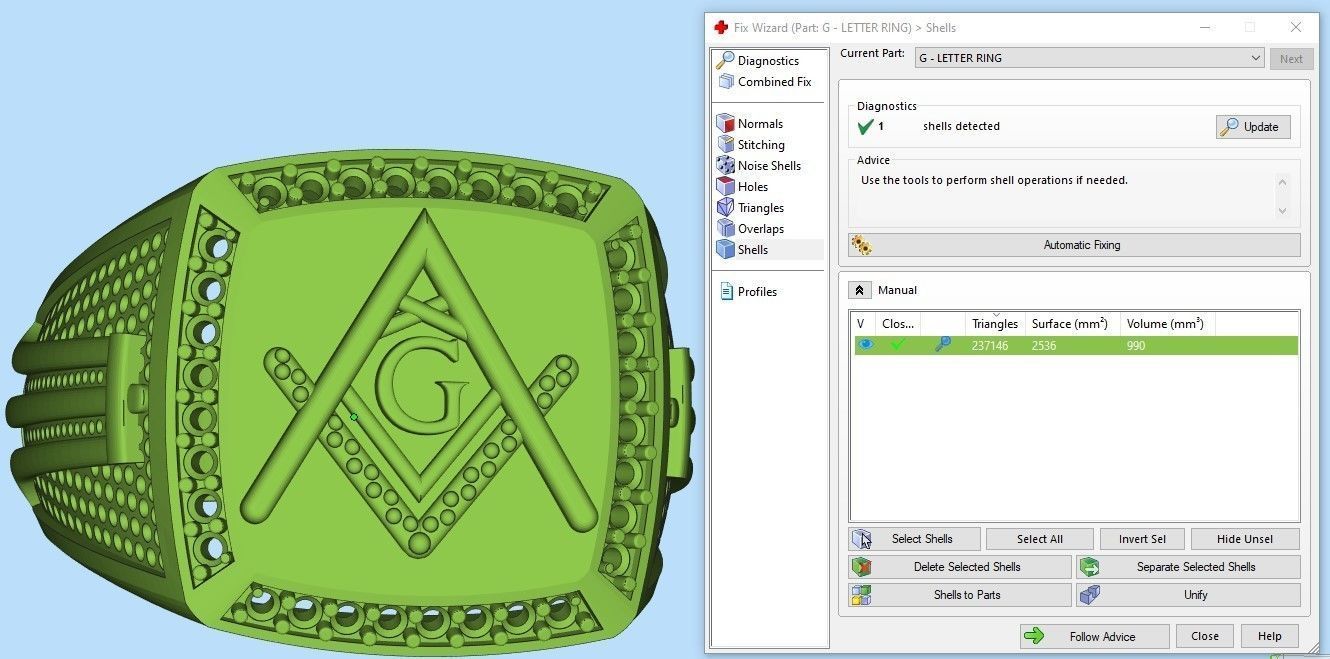Toggle shell visibility eye icon
Viewport: 1330px width, 659px height.
coord(865,345)
